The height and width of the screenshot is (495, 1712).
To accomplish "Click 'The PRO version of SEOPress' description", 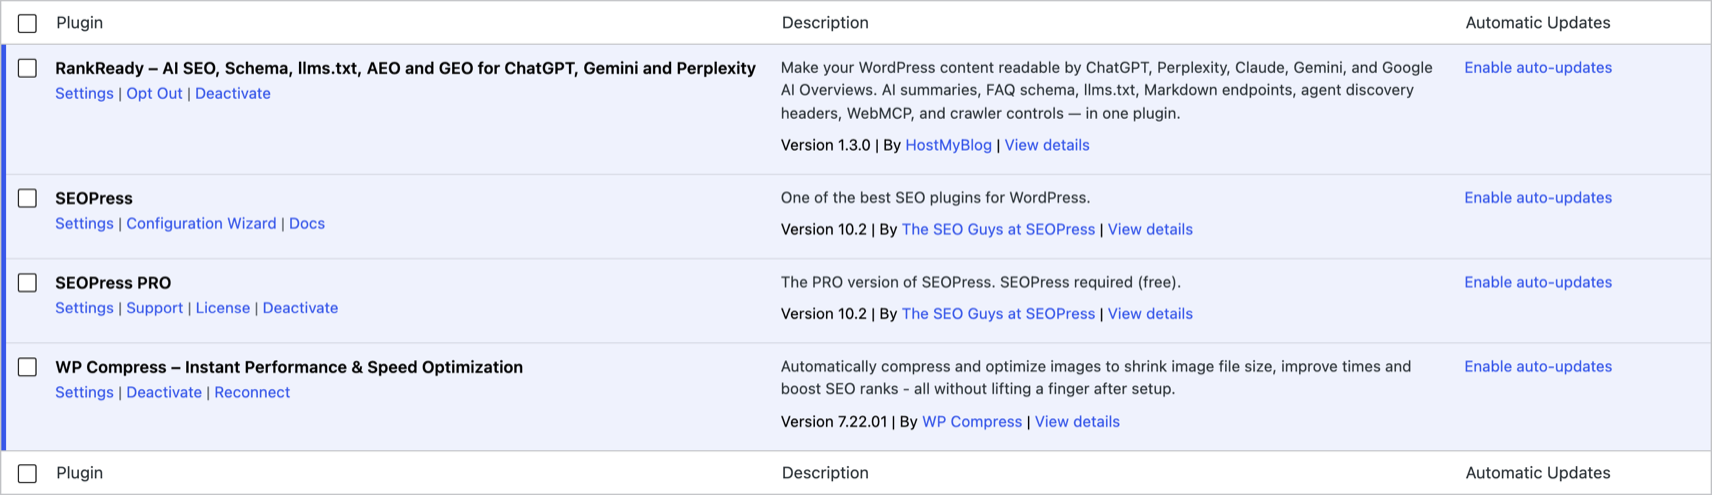I will 980,282.
